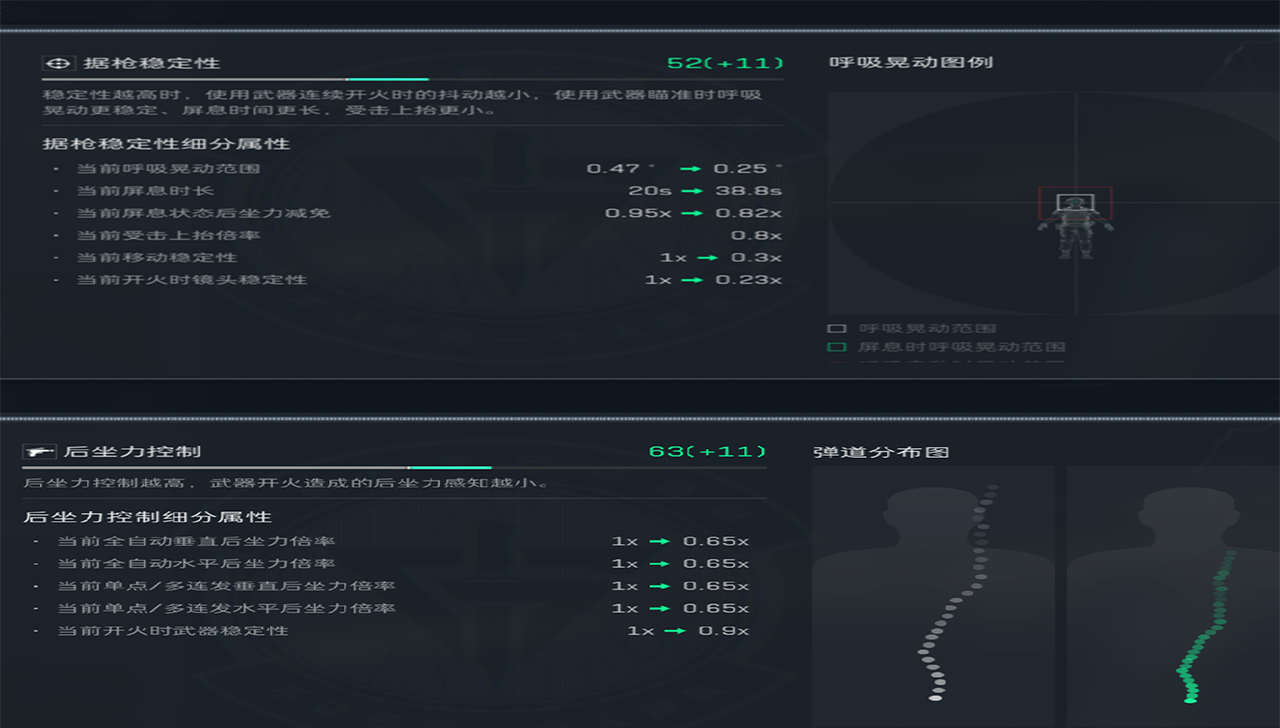Image resolution: width=1280 pixels, height=728 pixels.
Task: Click the green bullet trajectory pattern thumbnail
Action: pyautogui.click(x=1173, y=596)
